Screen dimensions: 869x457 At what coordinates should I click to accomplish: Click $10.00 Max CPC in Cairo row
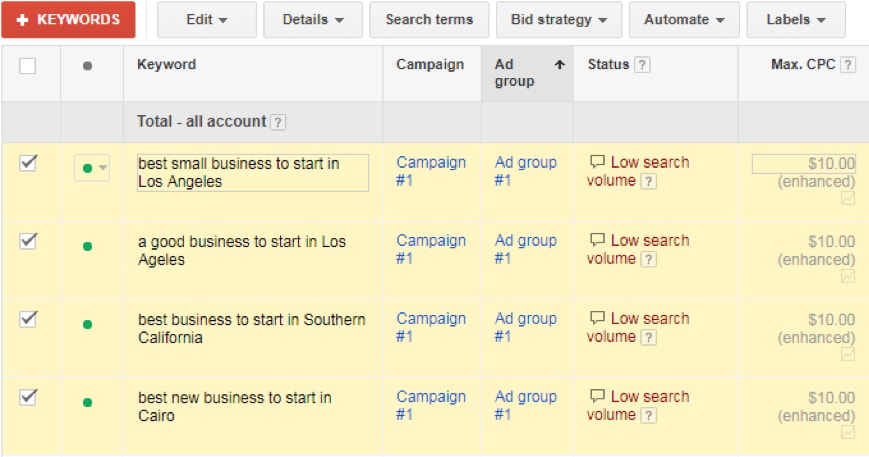click(x=831, y=398)
